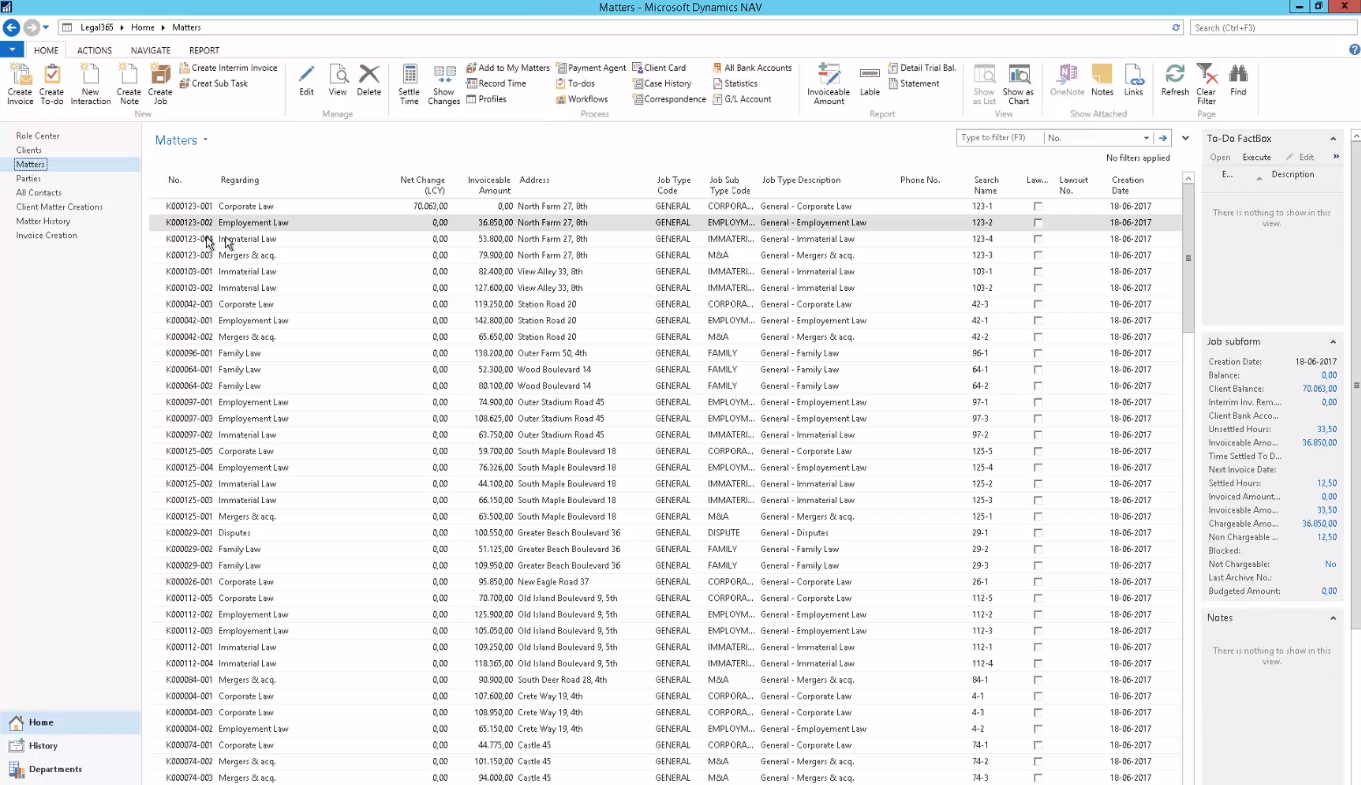Viewport: 1361px width, 785px height.
Task: Click the Type to filter input box
Action: tap(999, 138)
